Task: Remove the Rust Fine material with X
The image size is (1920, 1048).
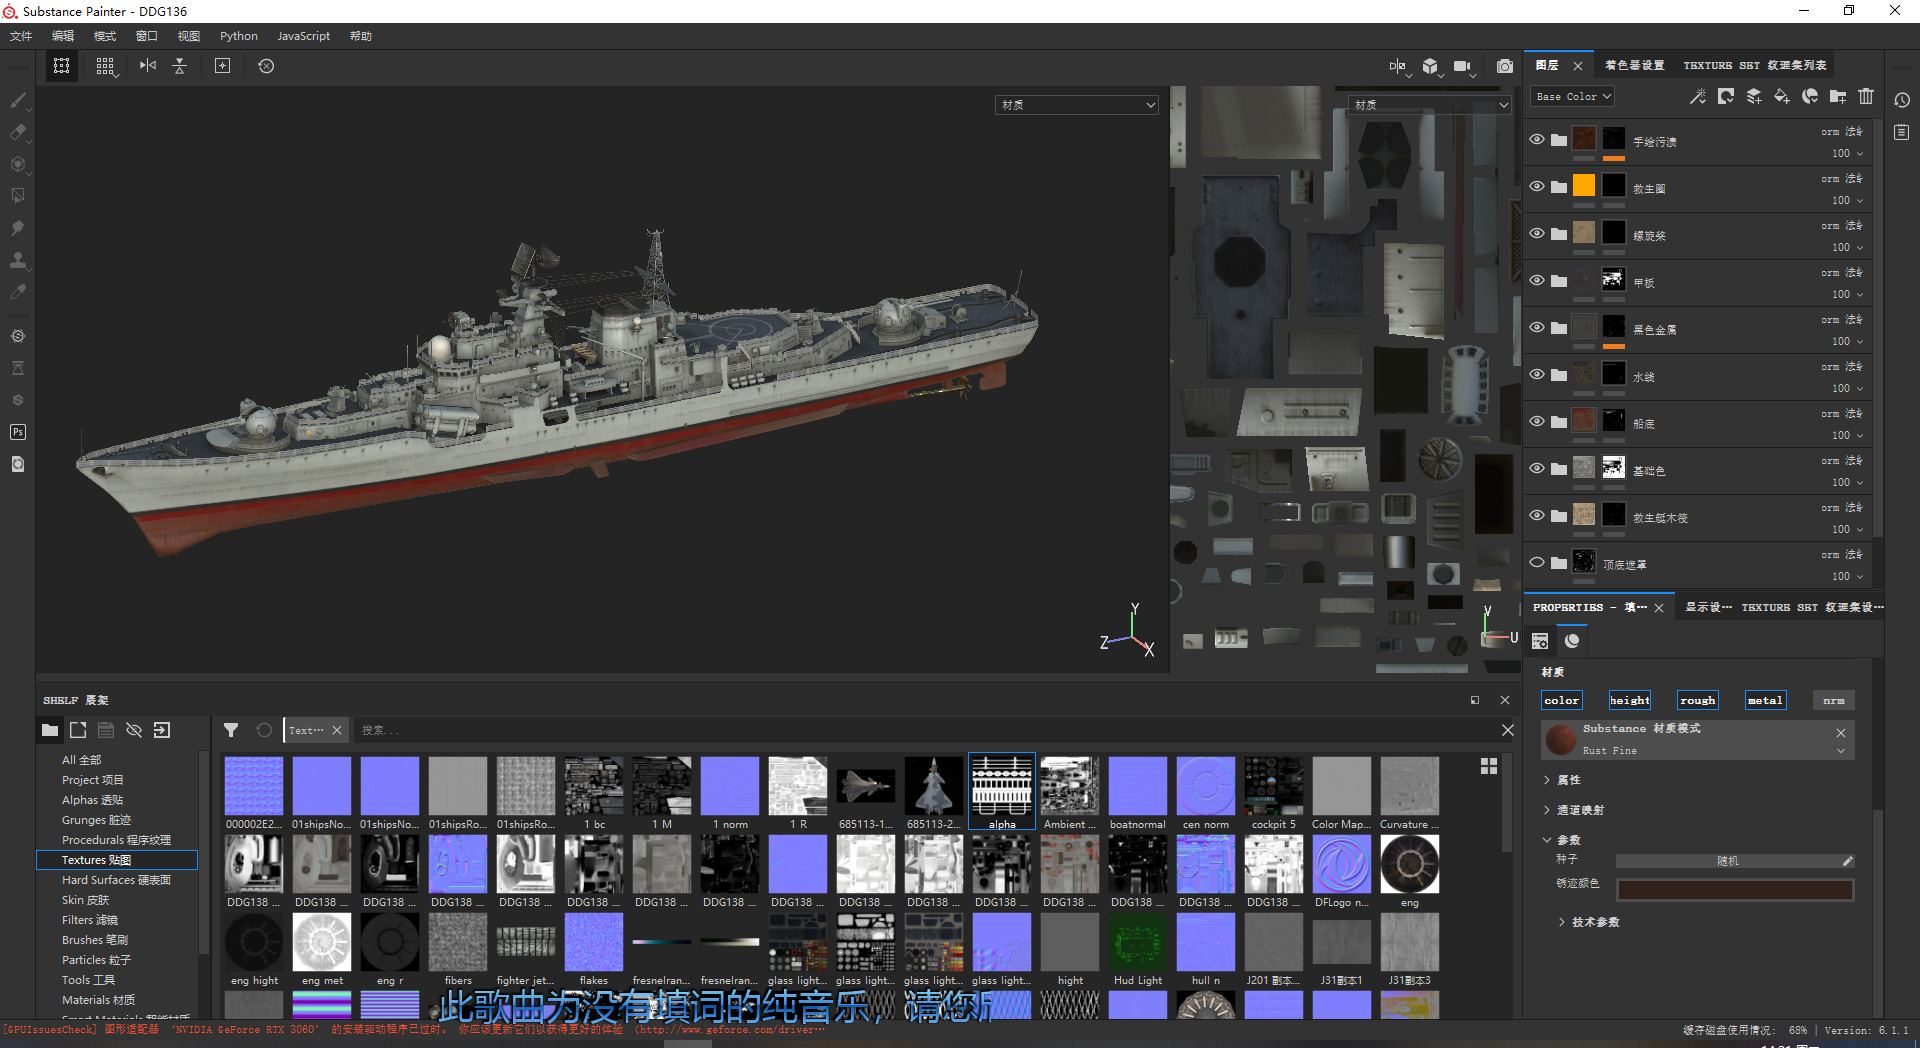Action: (x=1841, y=733)
